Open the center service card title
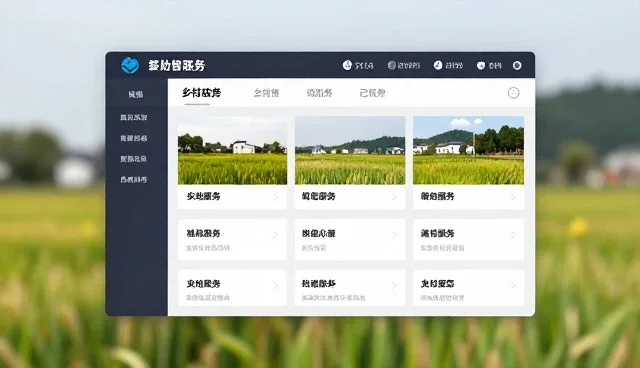640x368 pixels. [318, 233]
